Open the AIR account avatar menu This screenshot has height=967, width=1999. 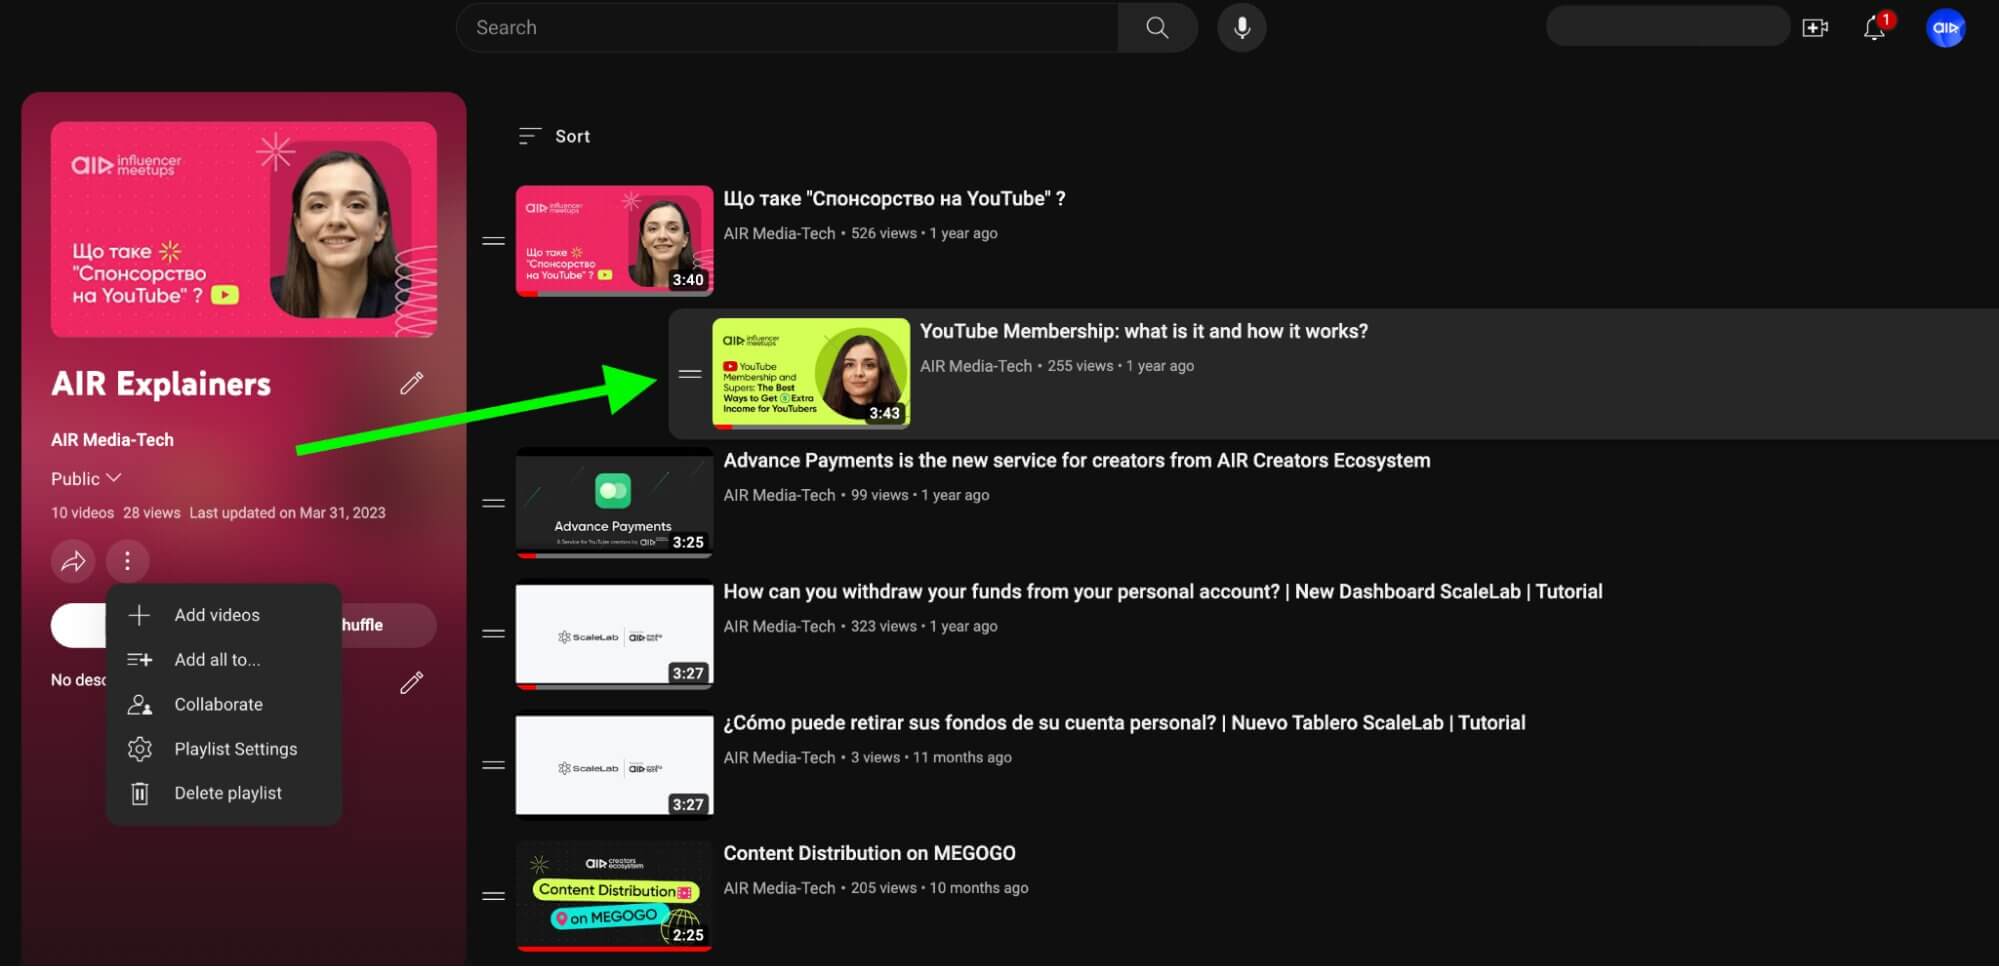(1945, 28)
